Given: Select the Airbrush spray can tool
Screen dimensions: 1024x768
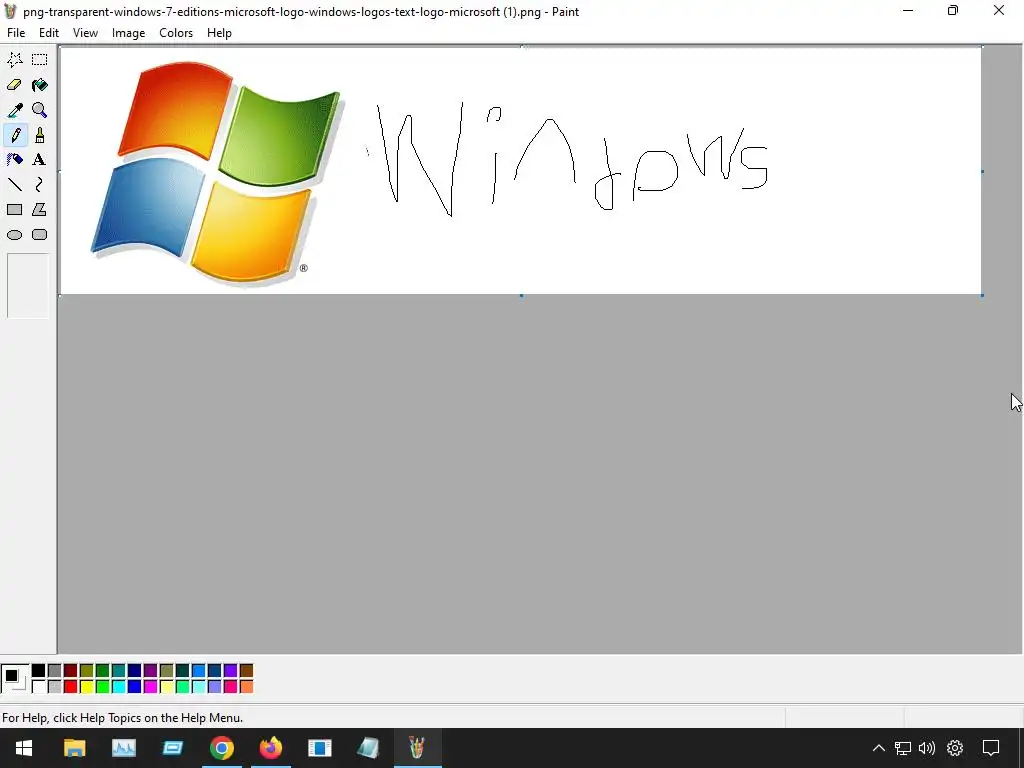Looking at the screenshot, I should 14,160.
